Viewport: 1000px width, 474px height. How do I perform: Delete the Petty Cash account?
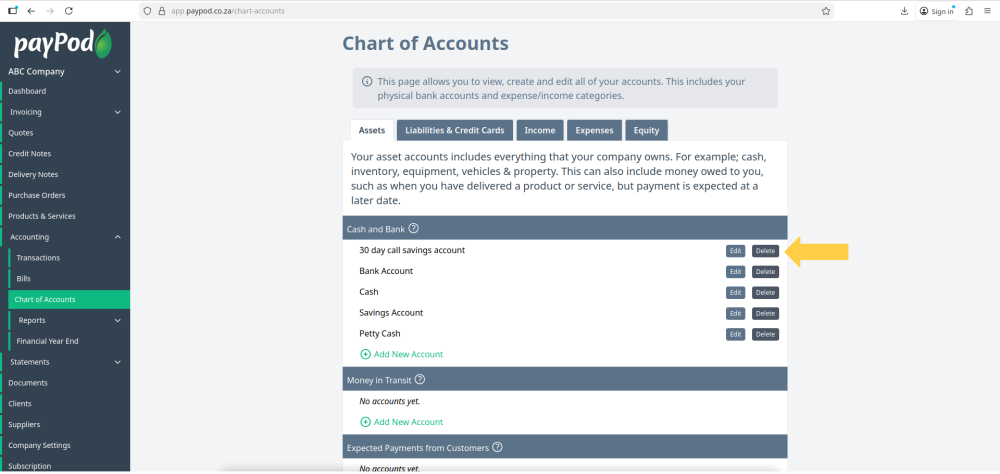765,334
